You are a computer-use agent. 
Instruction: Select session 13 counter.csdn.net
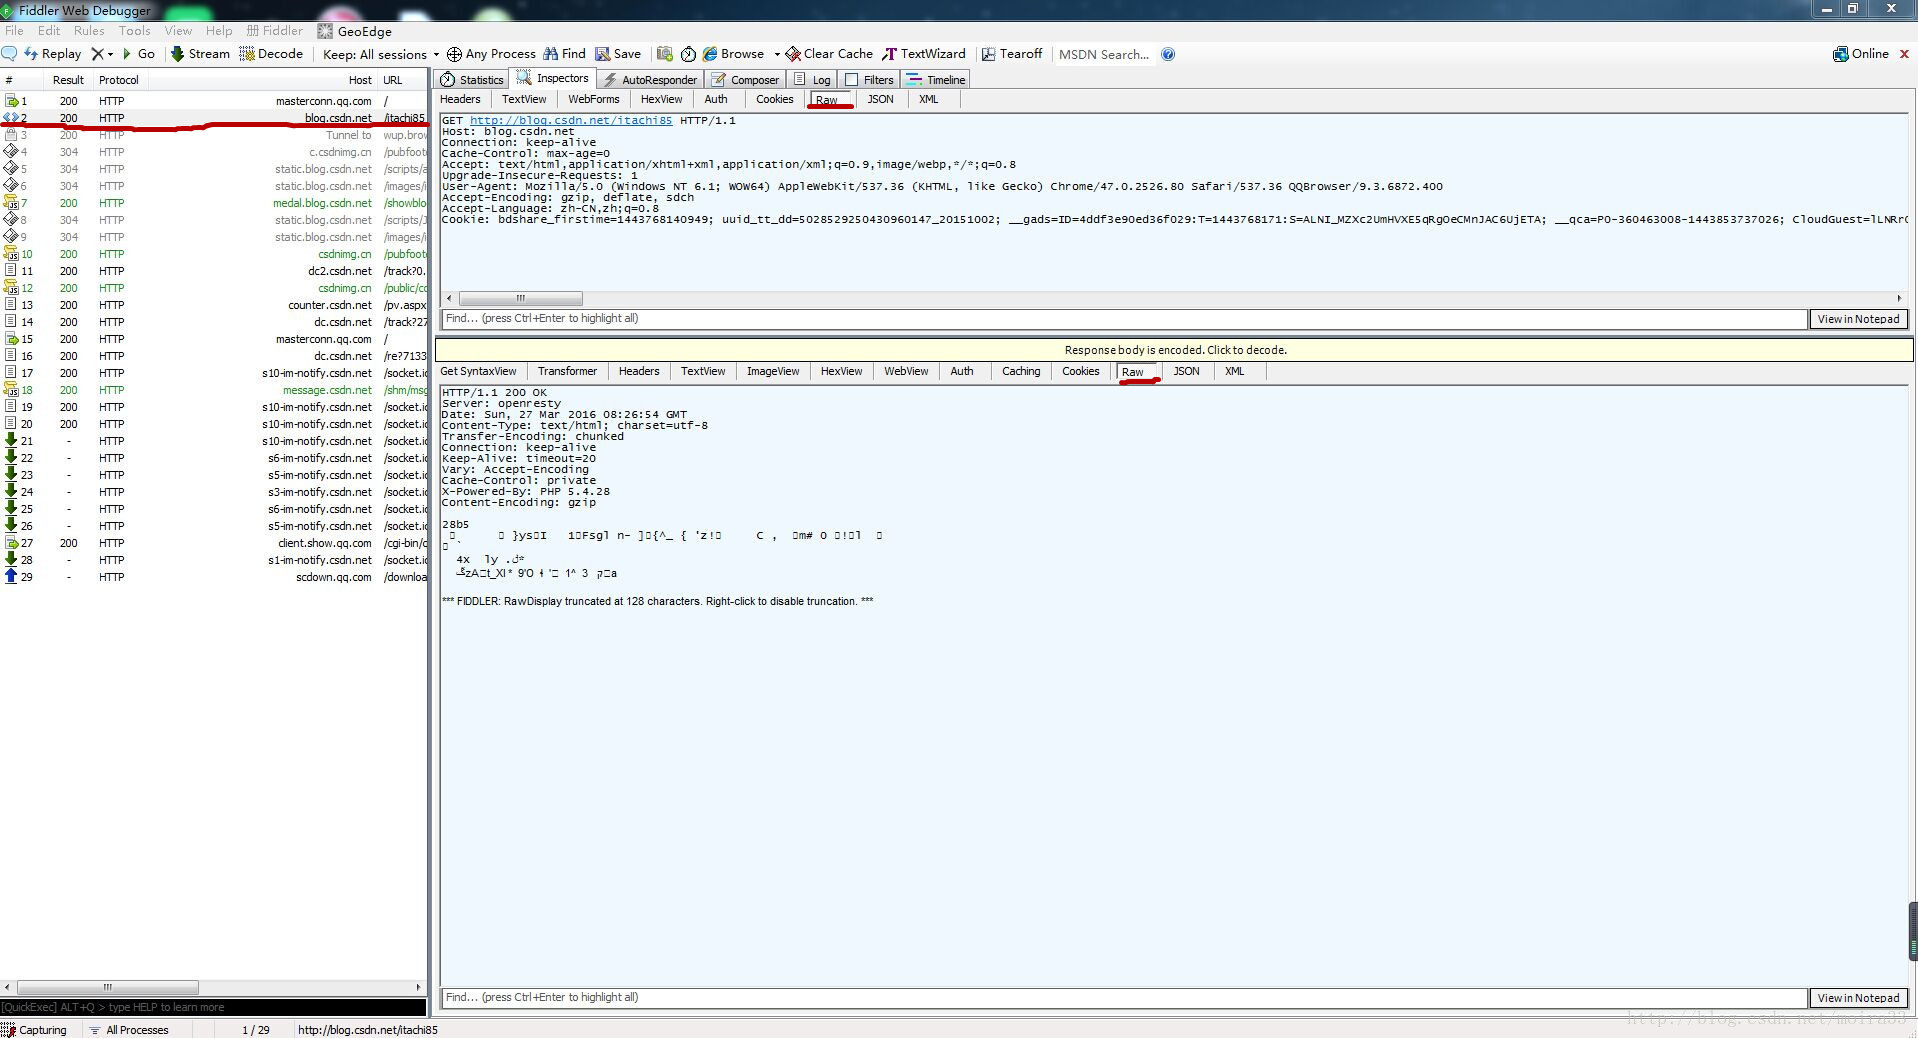pos(214,305)
